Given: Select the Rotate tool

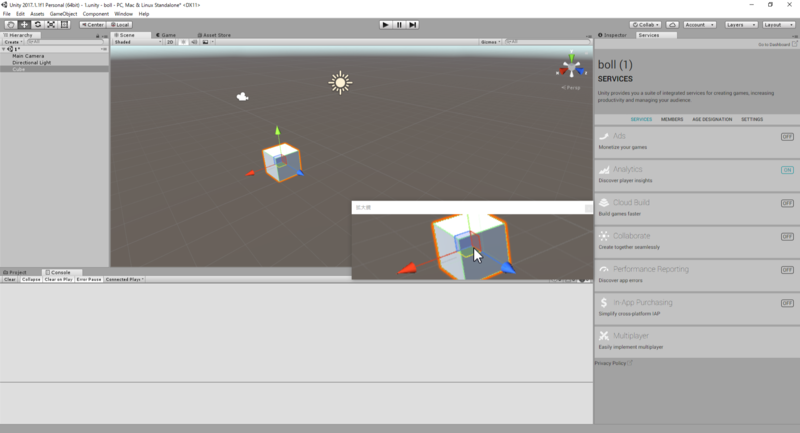Looking at the screenshot, I should coord(38,24).
